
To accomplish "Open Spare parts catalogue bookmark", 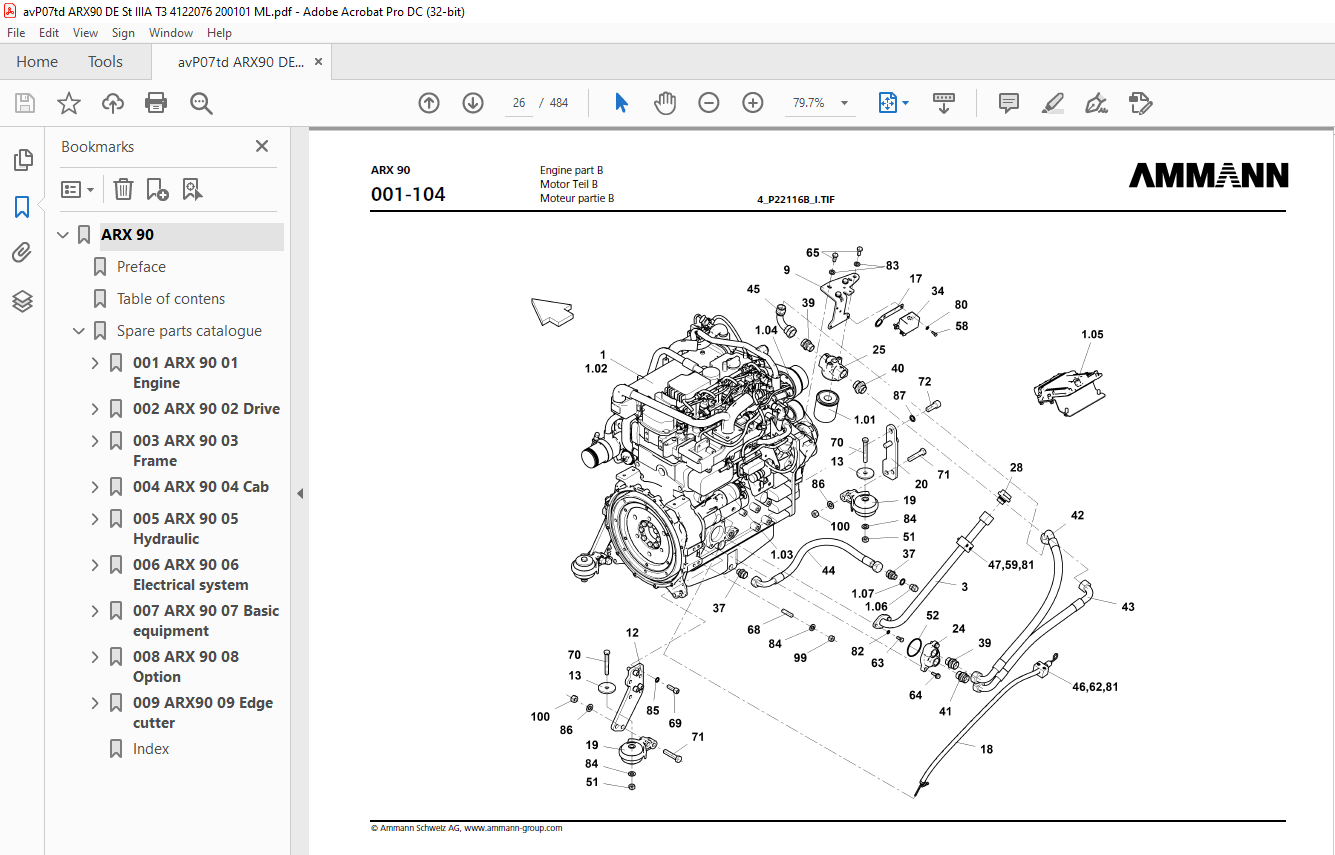I will pyautogui.click(x=189, y=331).
